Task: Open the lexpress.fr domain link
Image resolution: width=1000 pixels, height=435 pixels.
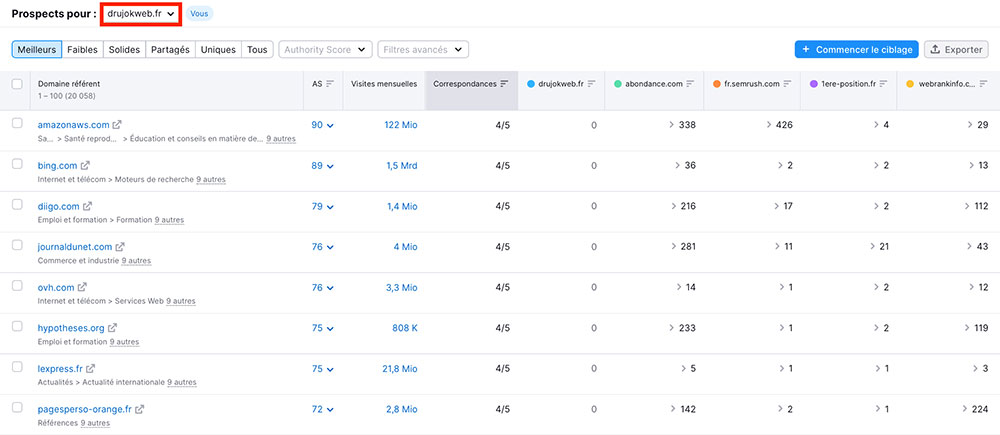Action: pyautogui.click(x=60, y=369)
